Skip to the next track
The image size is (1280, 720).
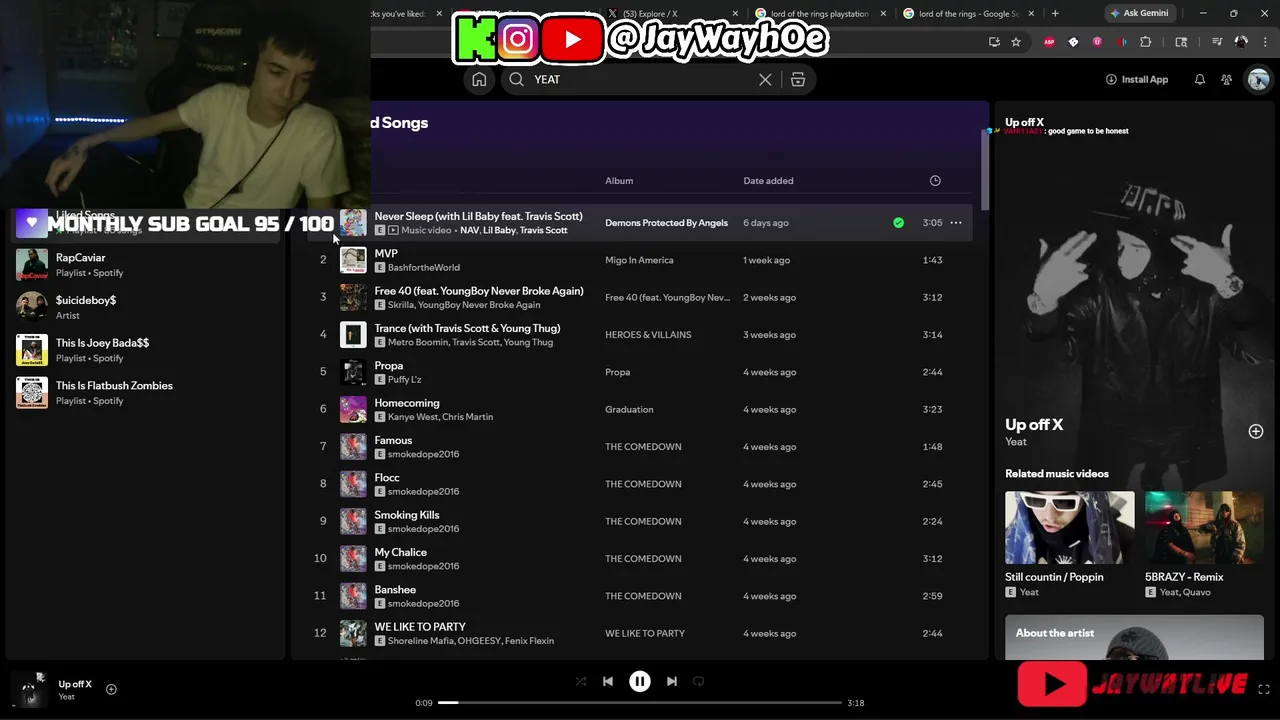click(672, 681)
